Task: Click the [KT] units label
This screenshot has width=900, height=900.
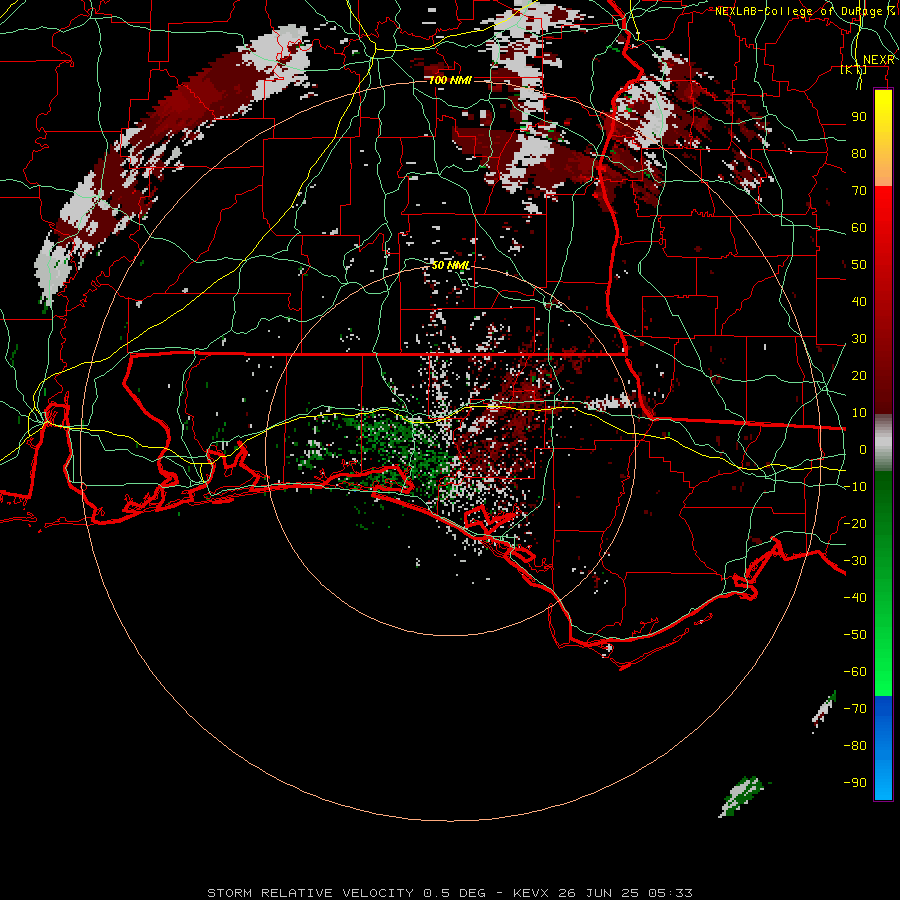Action: click(854, 69)
